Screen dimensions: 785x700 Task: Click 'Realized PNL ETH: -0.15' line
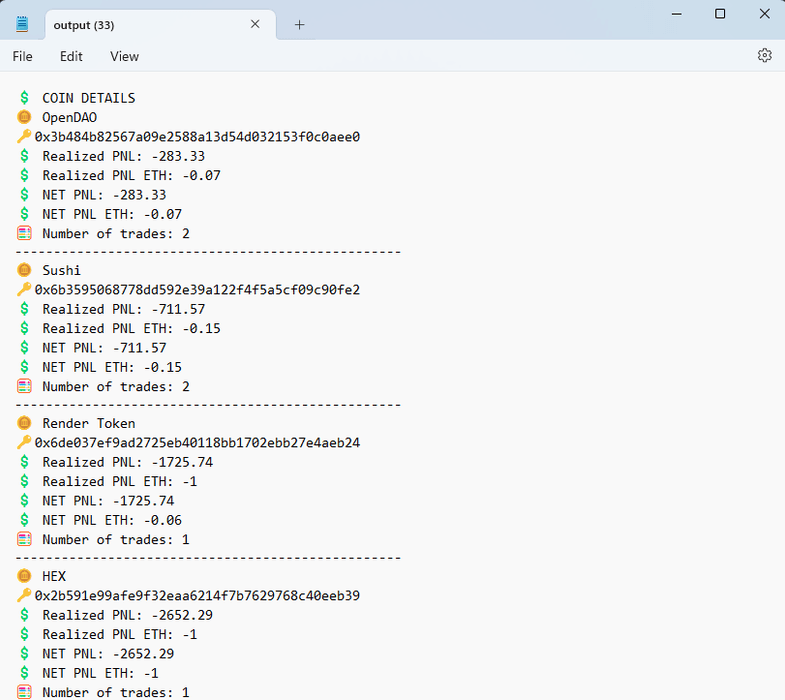(x=131, y=328)
